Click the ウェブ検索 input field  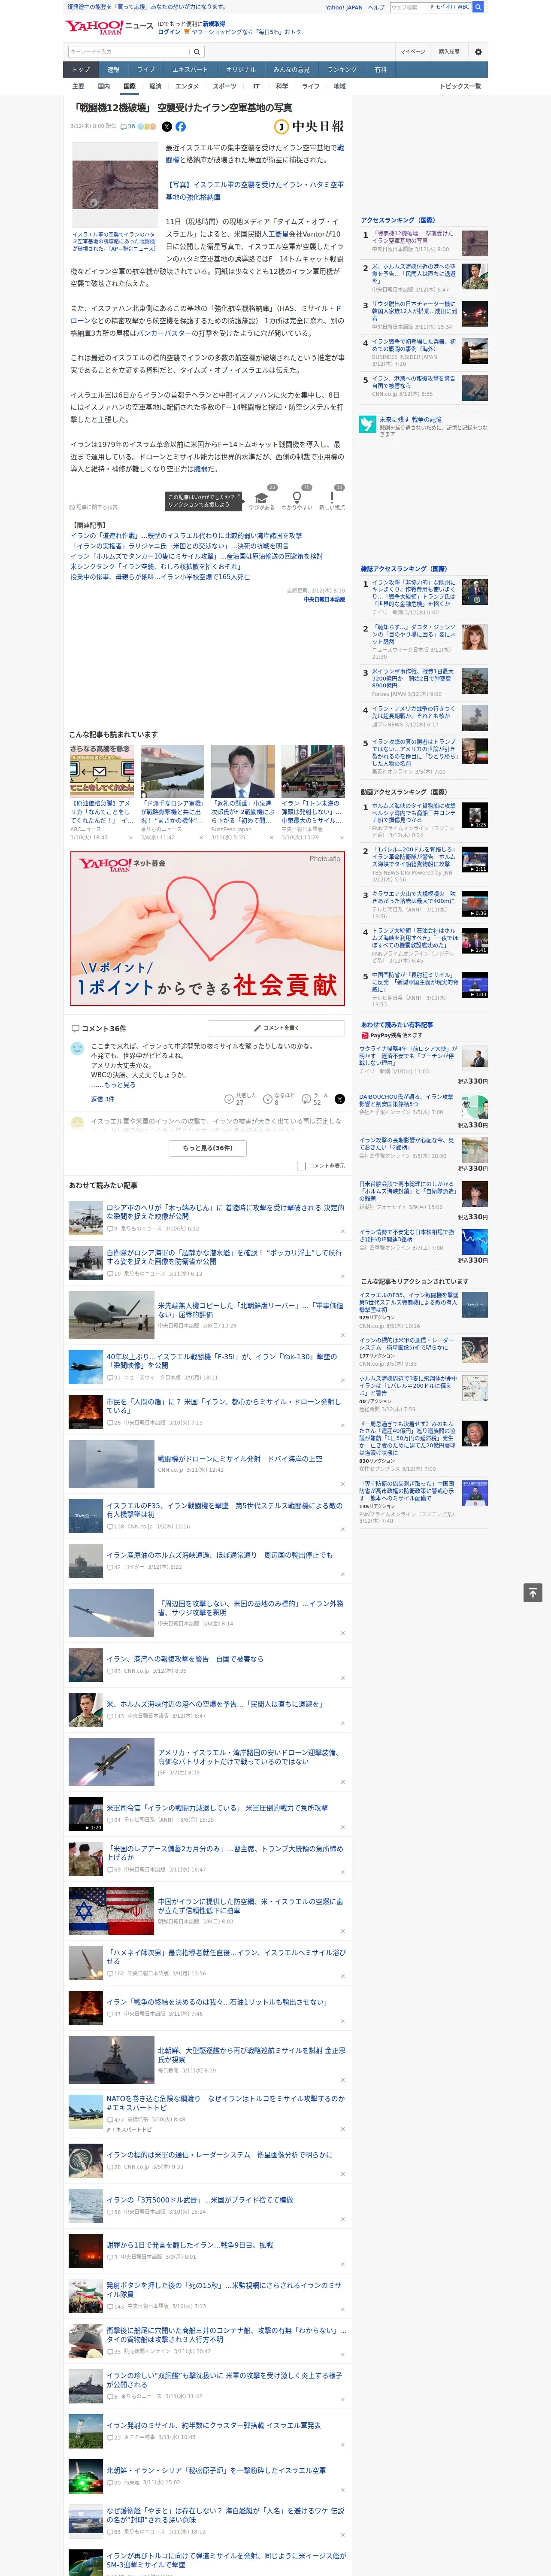[x=409, y=7]
